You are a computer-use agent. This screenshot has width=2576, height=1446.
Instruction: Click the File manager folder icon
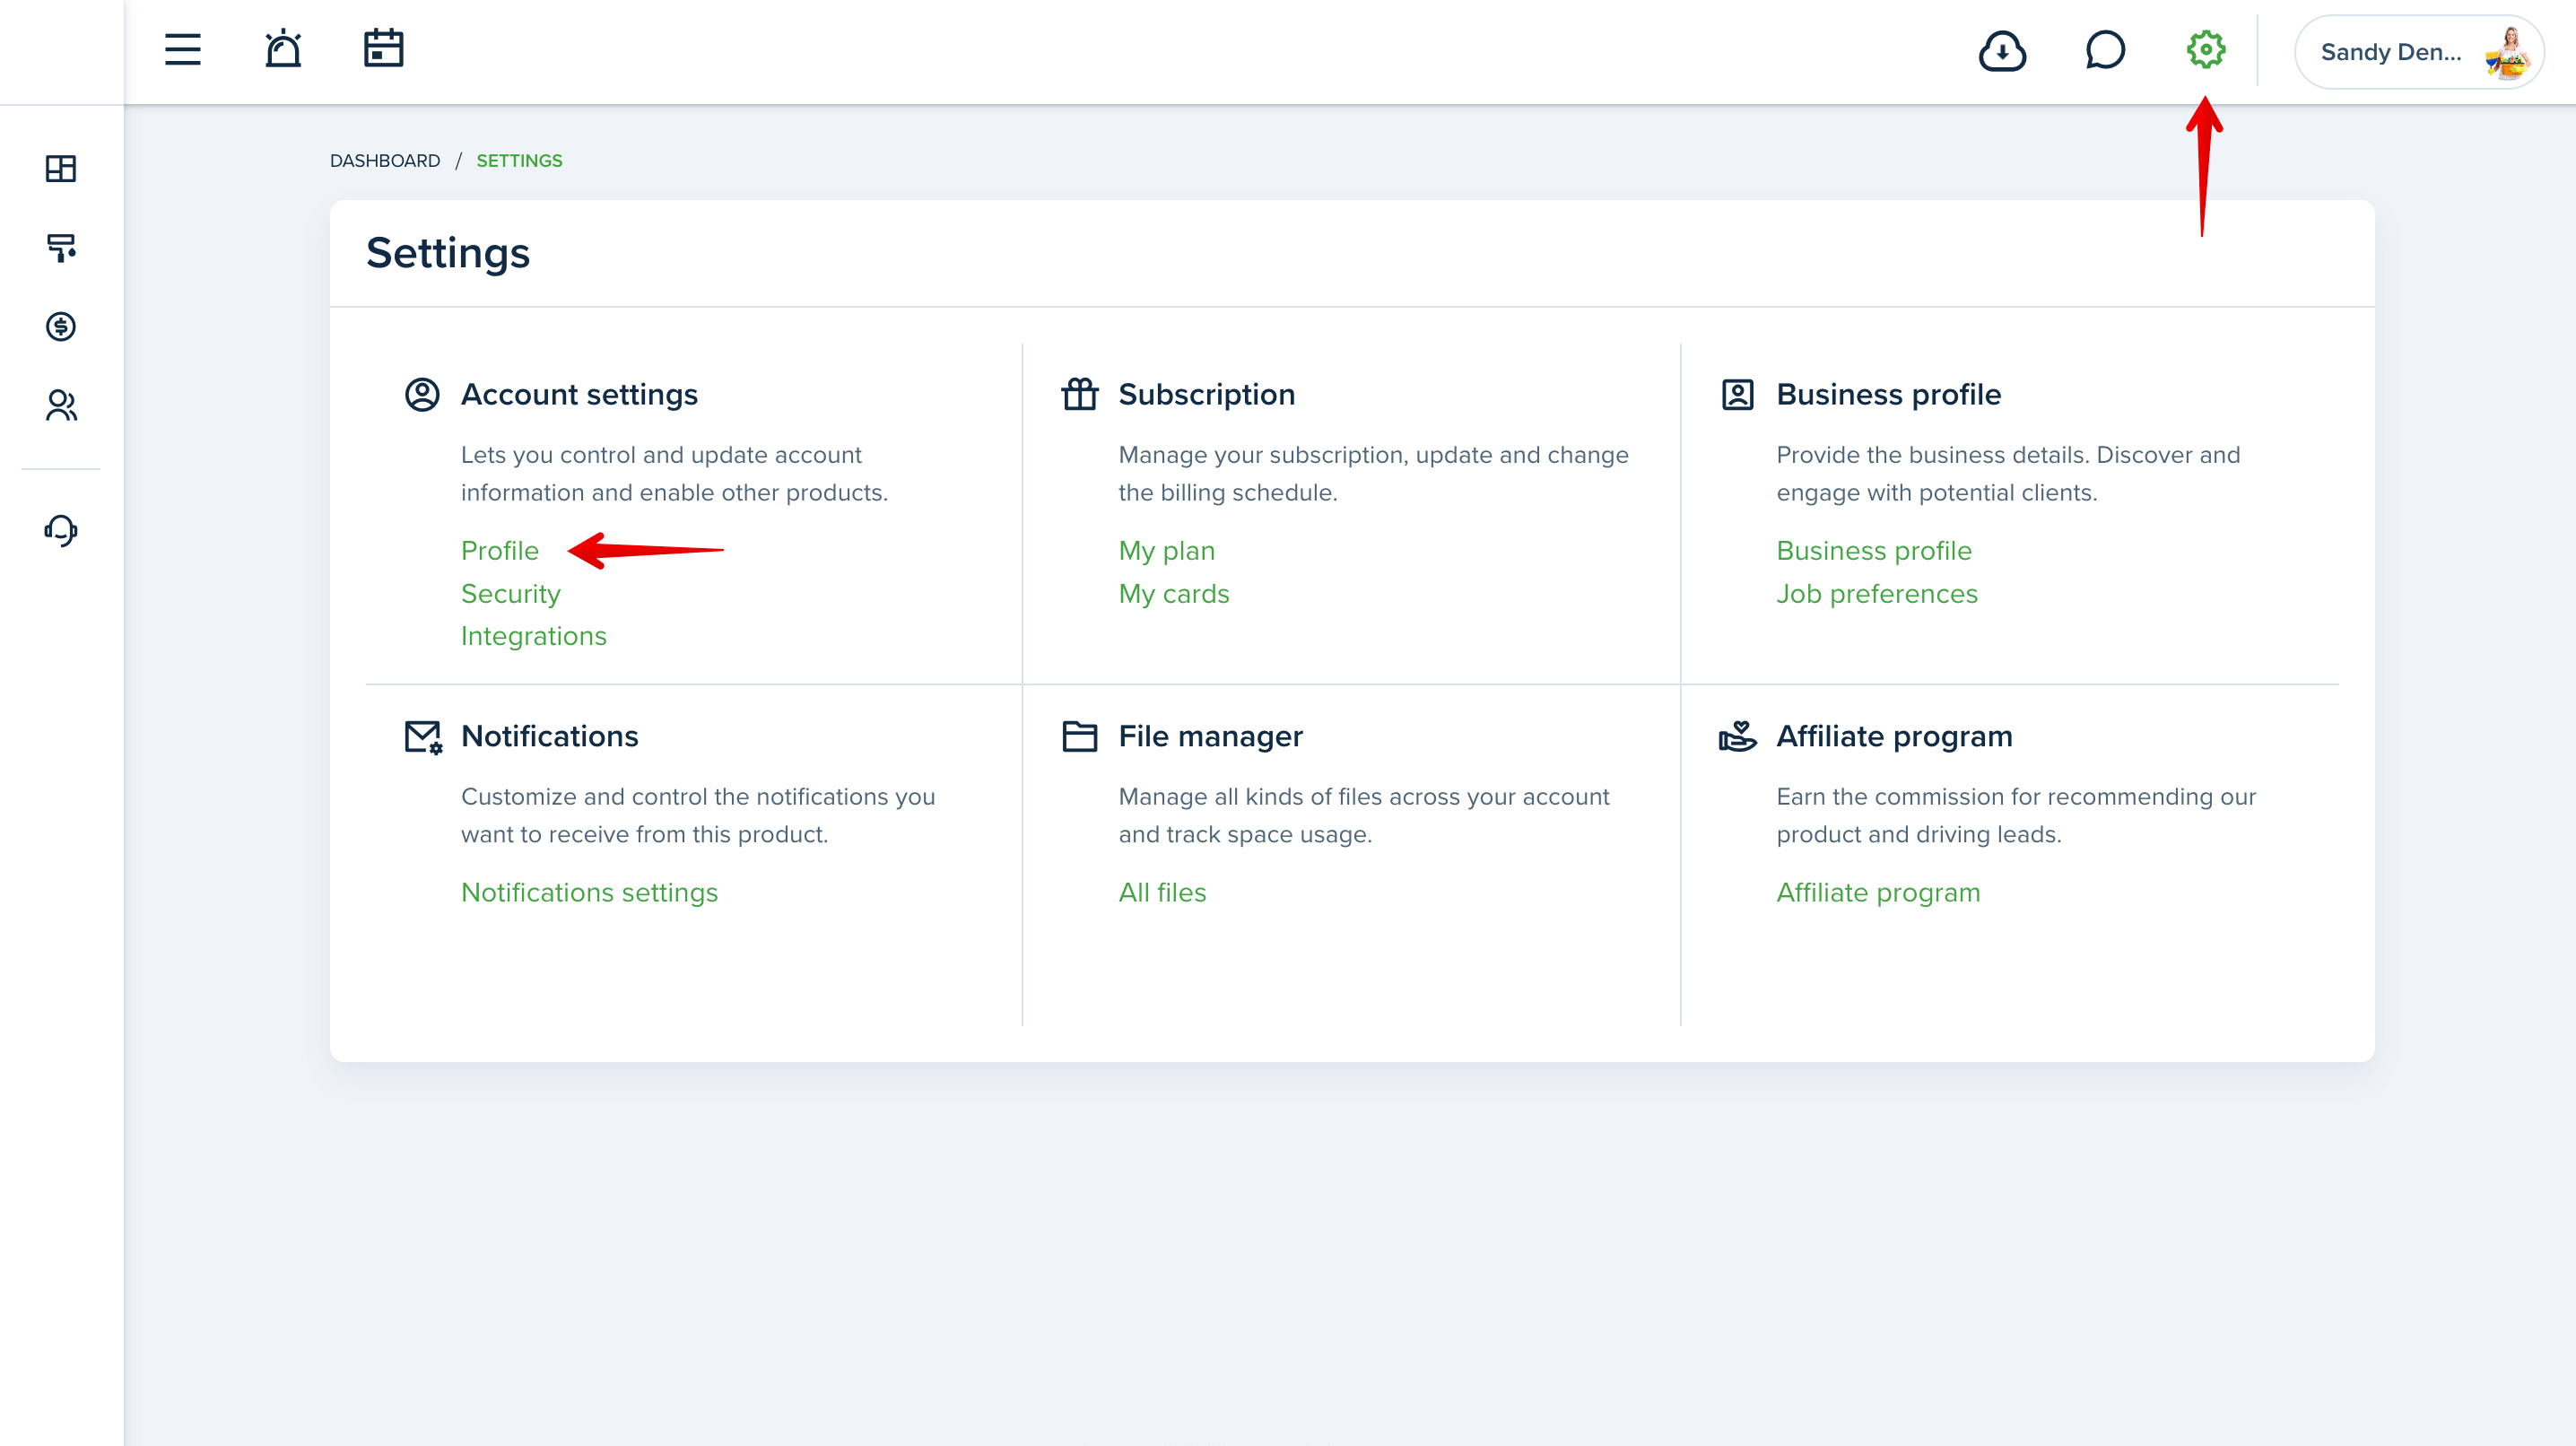(x=1080, y=736)
